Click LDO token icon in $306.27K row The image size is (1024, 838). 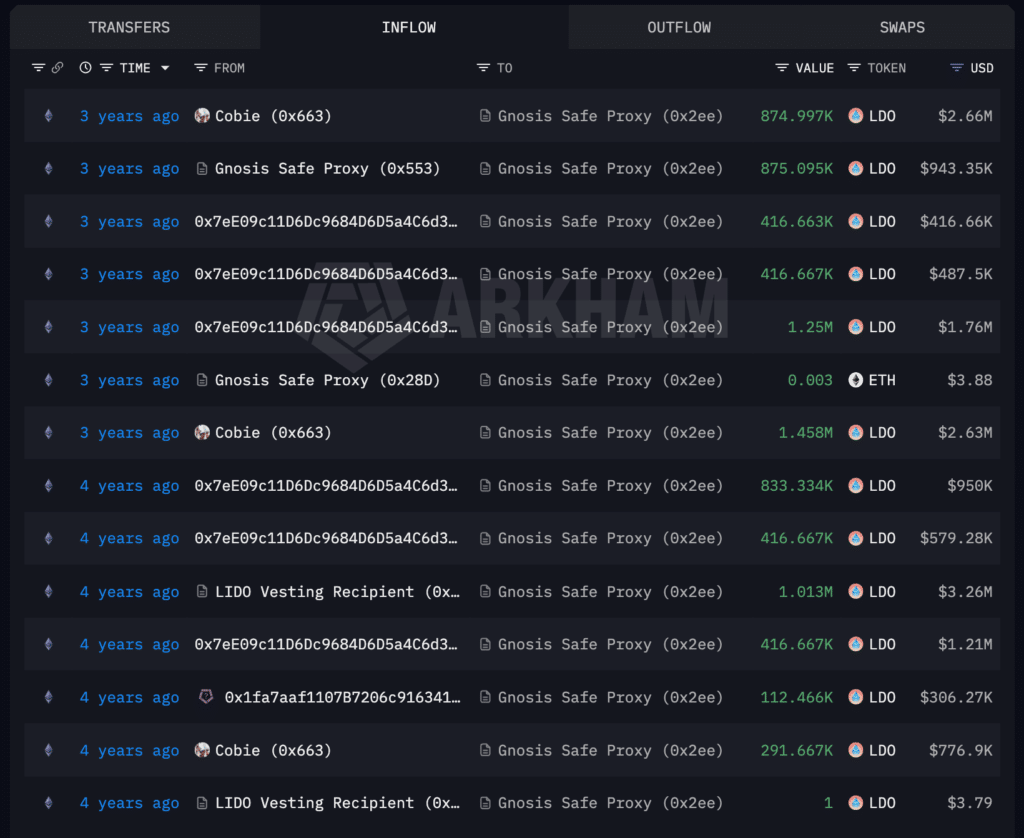[x=856, y=698]
